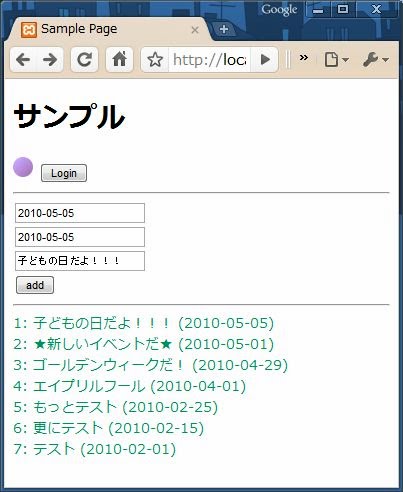Viewport: 403px width, 492px height.
Task: Focus the http://loc address bar
Action: coord(209,60)
